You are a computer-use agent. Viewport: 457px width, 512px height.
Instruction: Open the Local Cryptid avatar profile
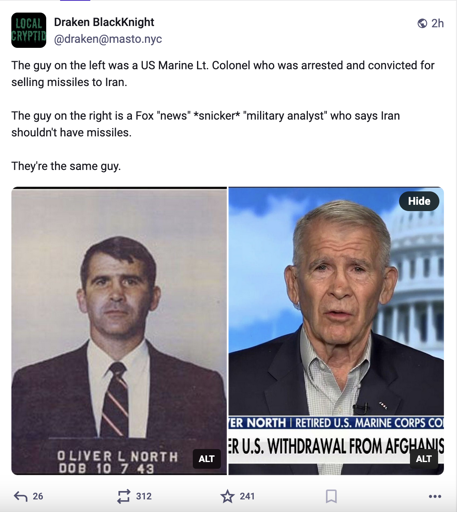29,30
